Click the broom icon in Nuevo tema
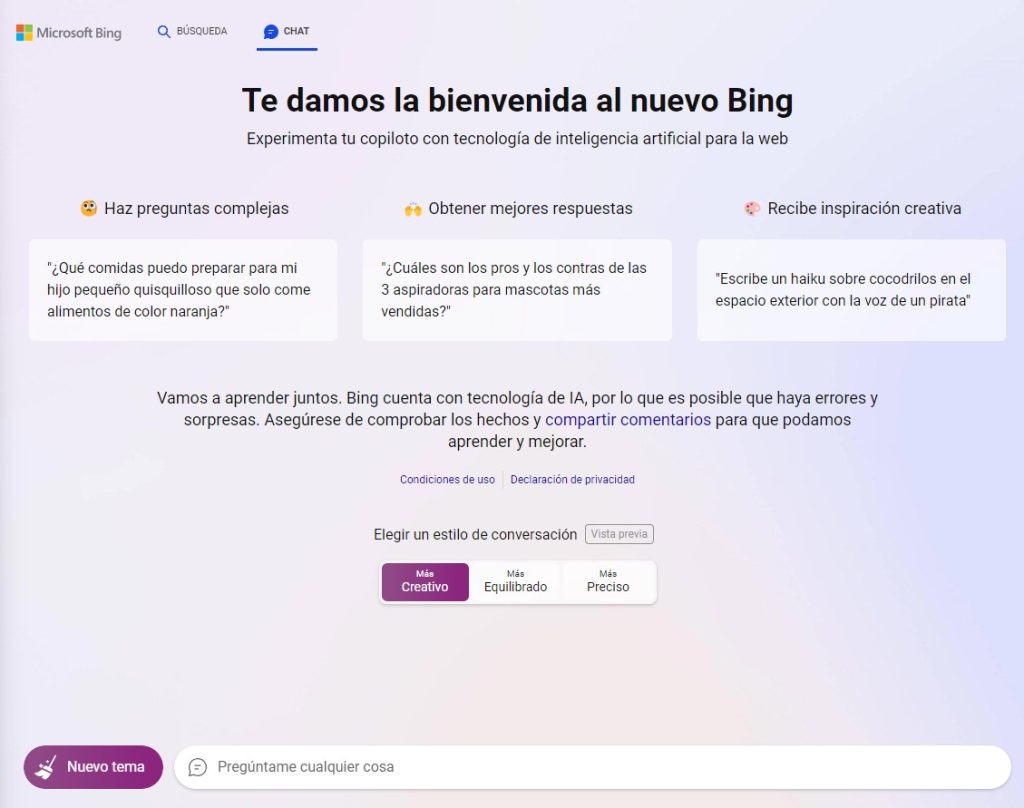 (x=46, y=767)
